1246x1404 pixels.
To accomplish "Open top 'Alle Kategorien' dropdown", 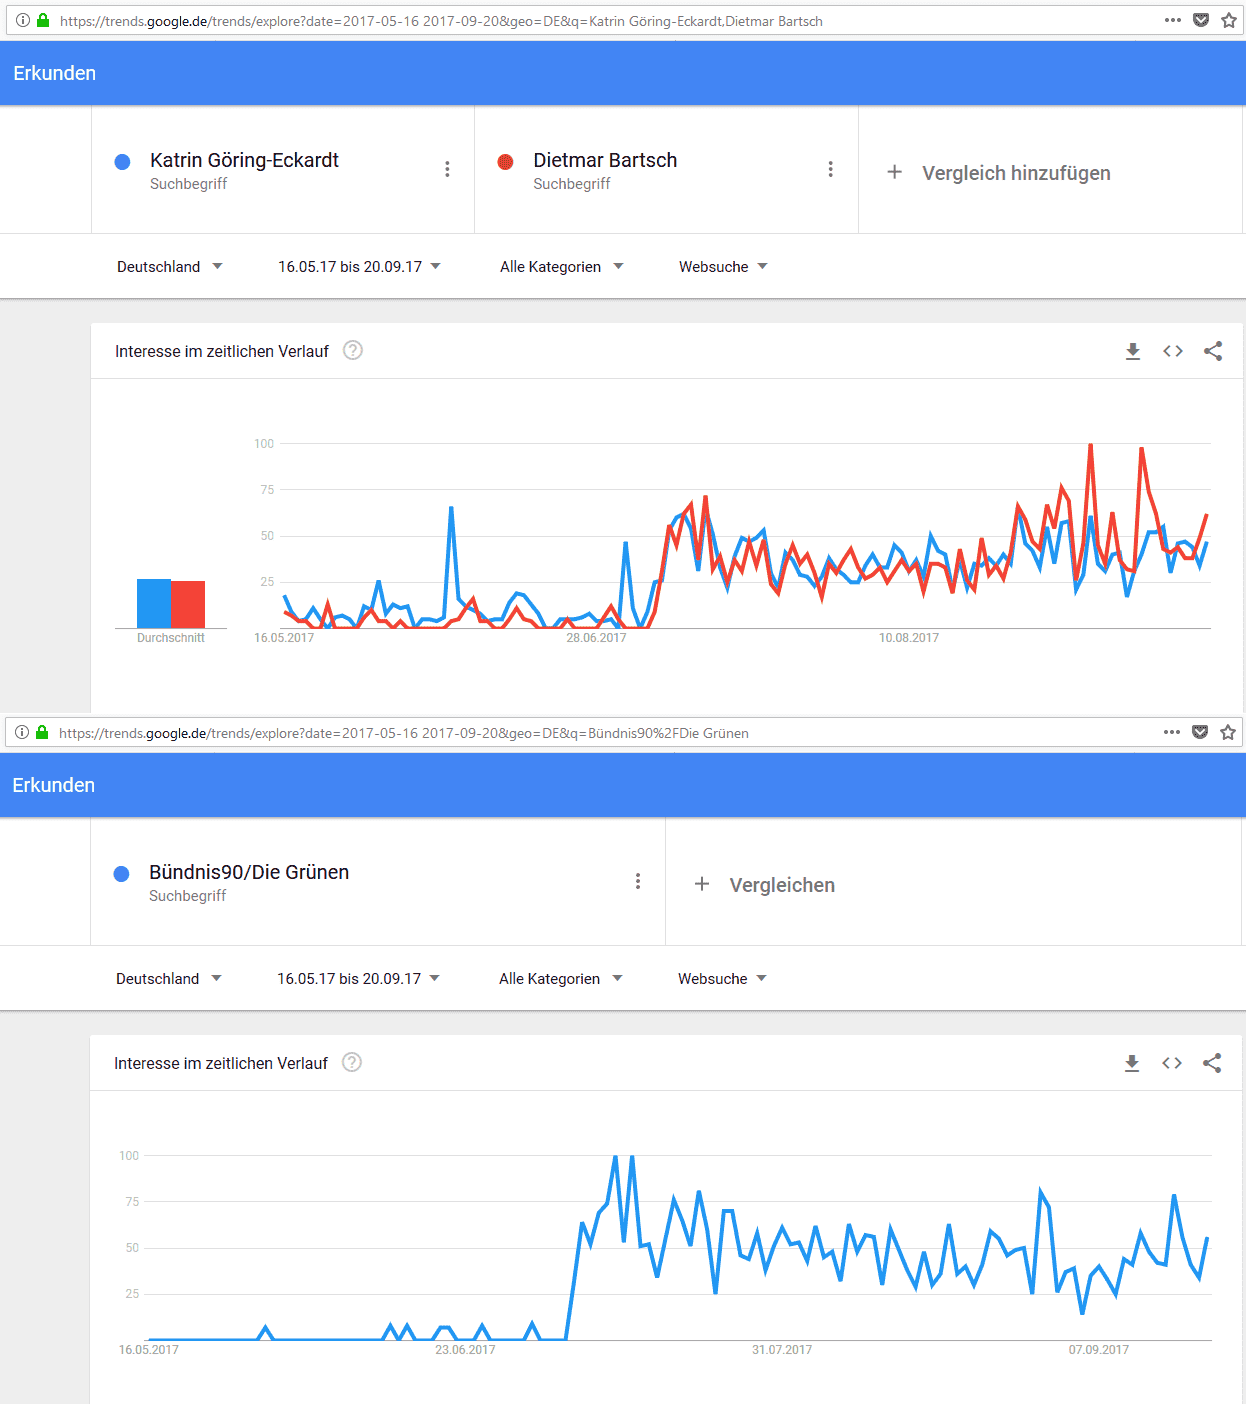I will click(x=561, y=267).
